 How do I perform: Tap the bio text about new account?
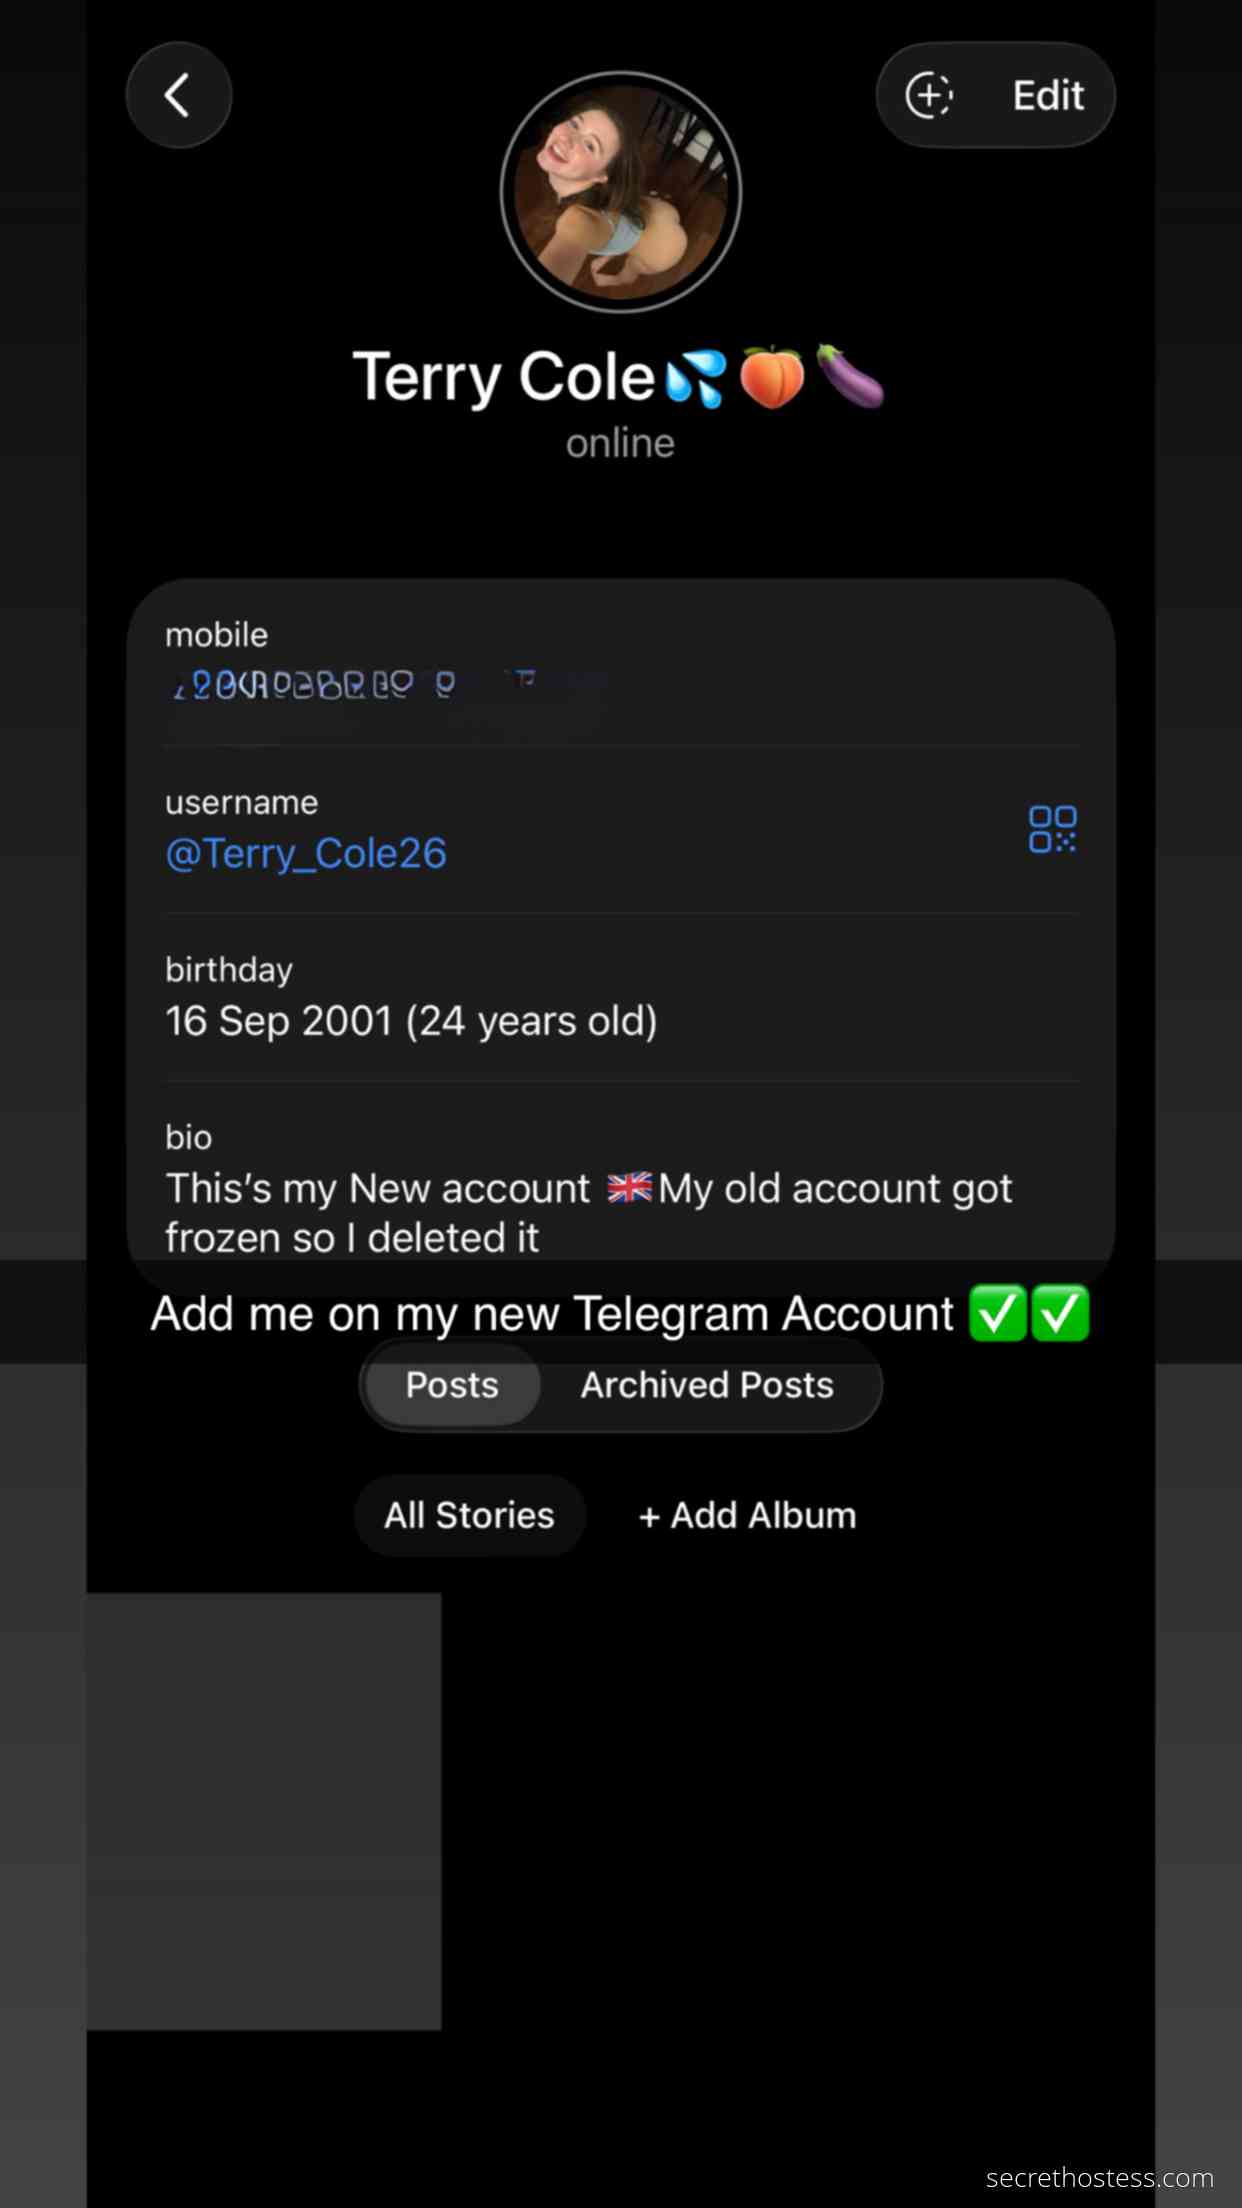coord(589,1213)
